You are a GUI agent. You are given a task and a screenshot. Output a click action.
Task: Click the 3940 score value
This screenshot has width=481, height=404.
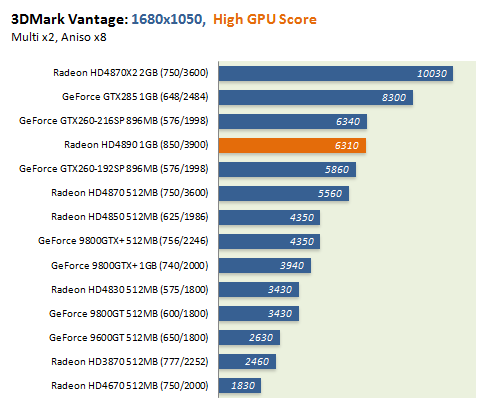pyautogui.click(x=292, y=266)
